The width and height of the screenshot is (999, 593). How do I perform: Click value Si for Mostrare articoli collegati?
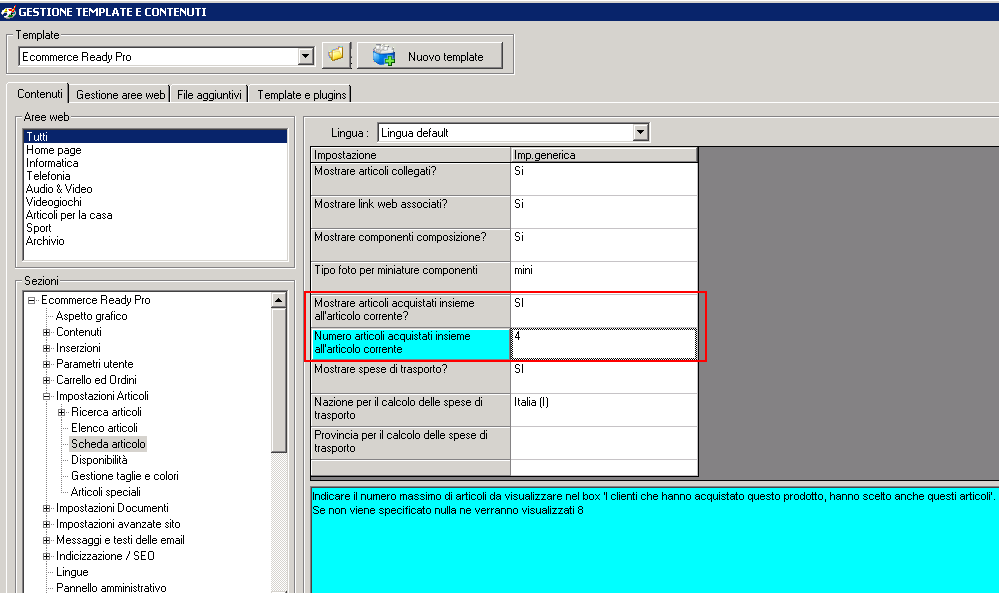[604, 178]
